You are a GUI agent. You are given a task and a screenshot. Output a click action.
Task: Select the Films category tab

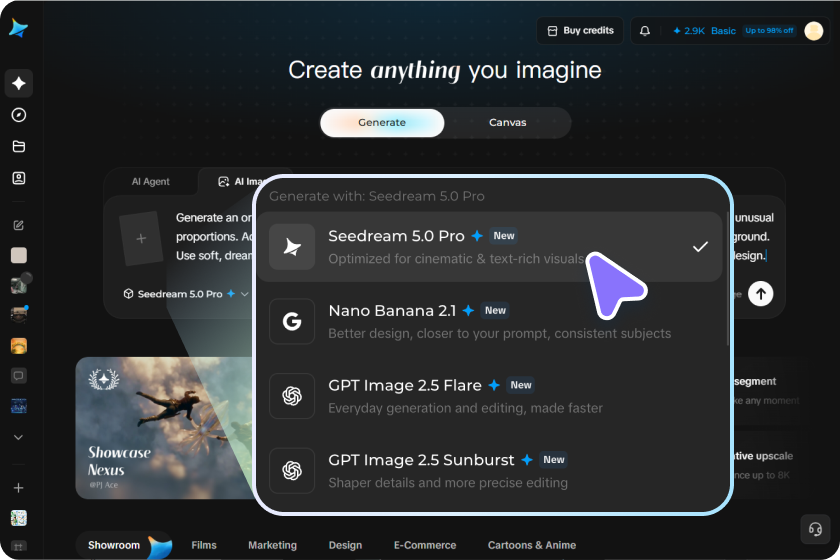(x=204, y=545)
